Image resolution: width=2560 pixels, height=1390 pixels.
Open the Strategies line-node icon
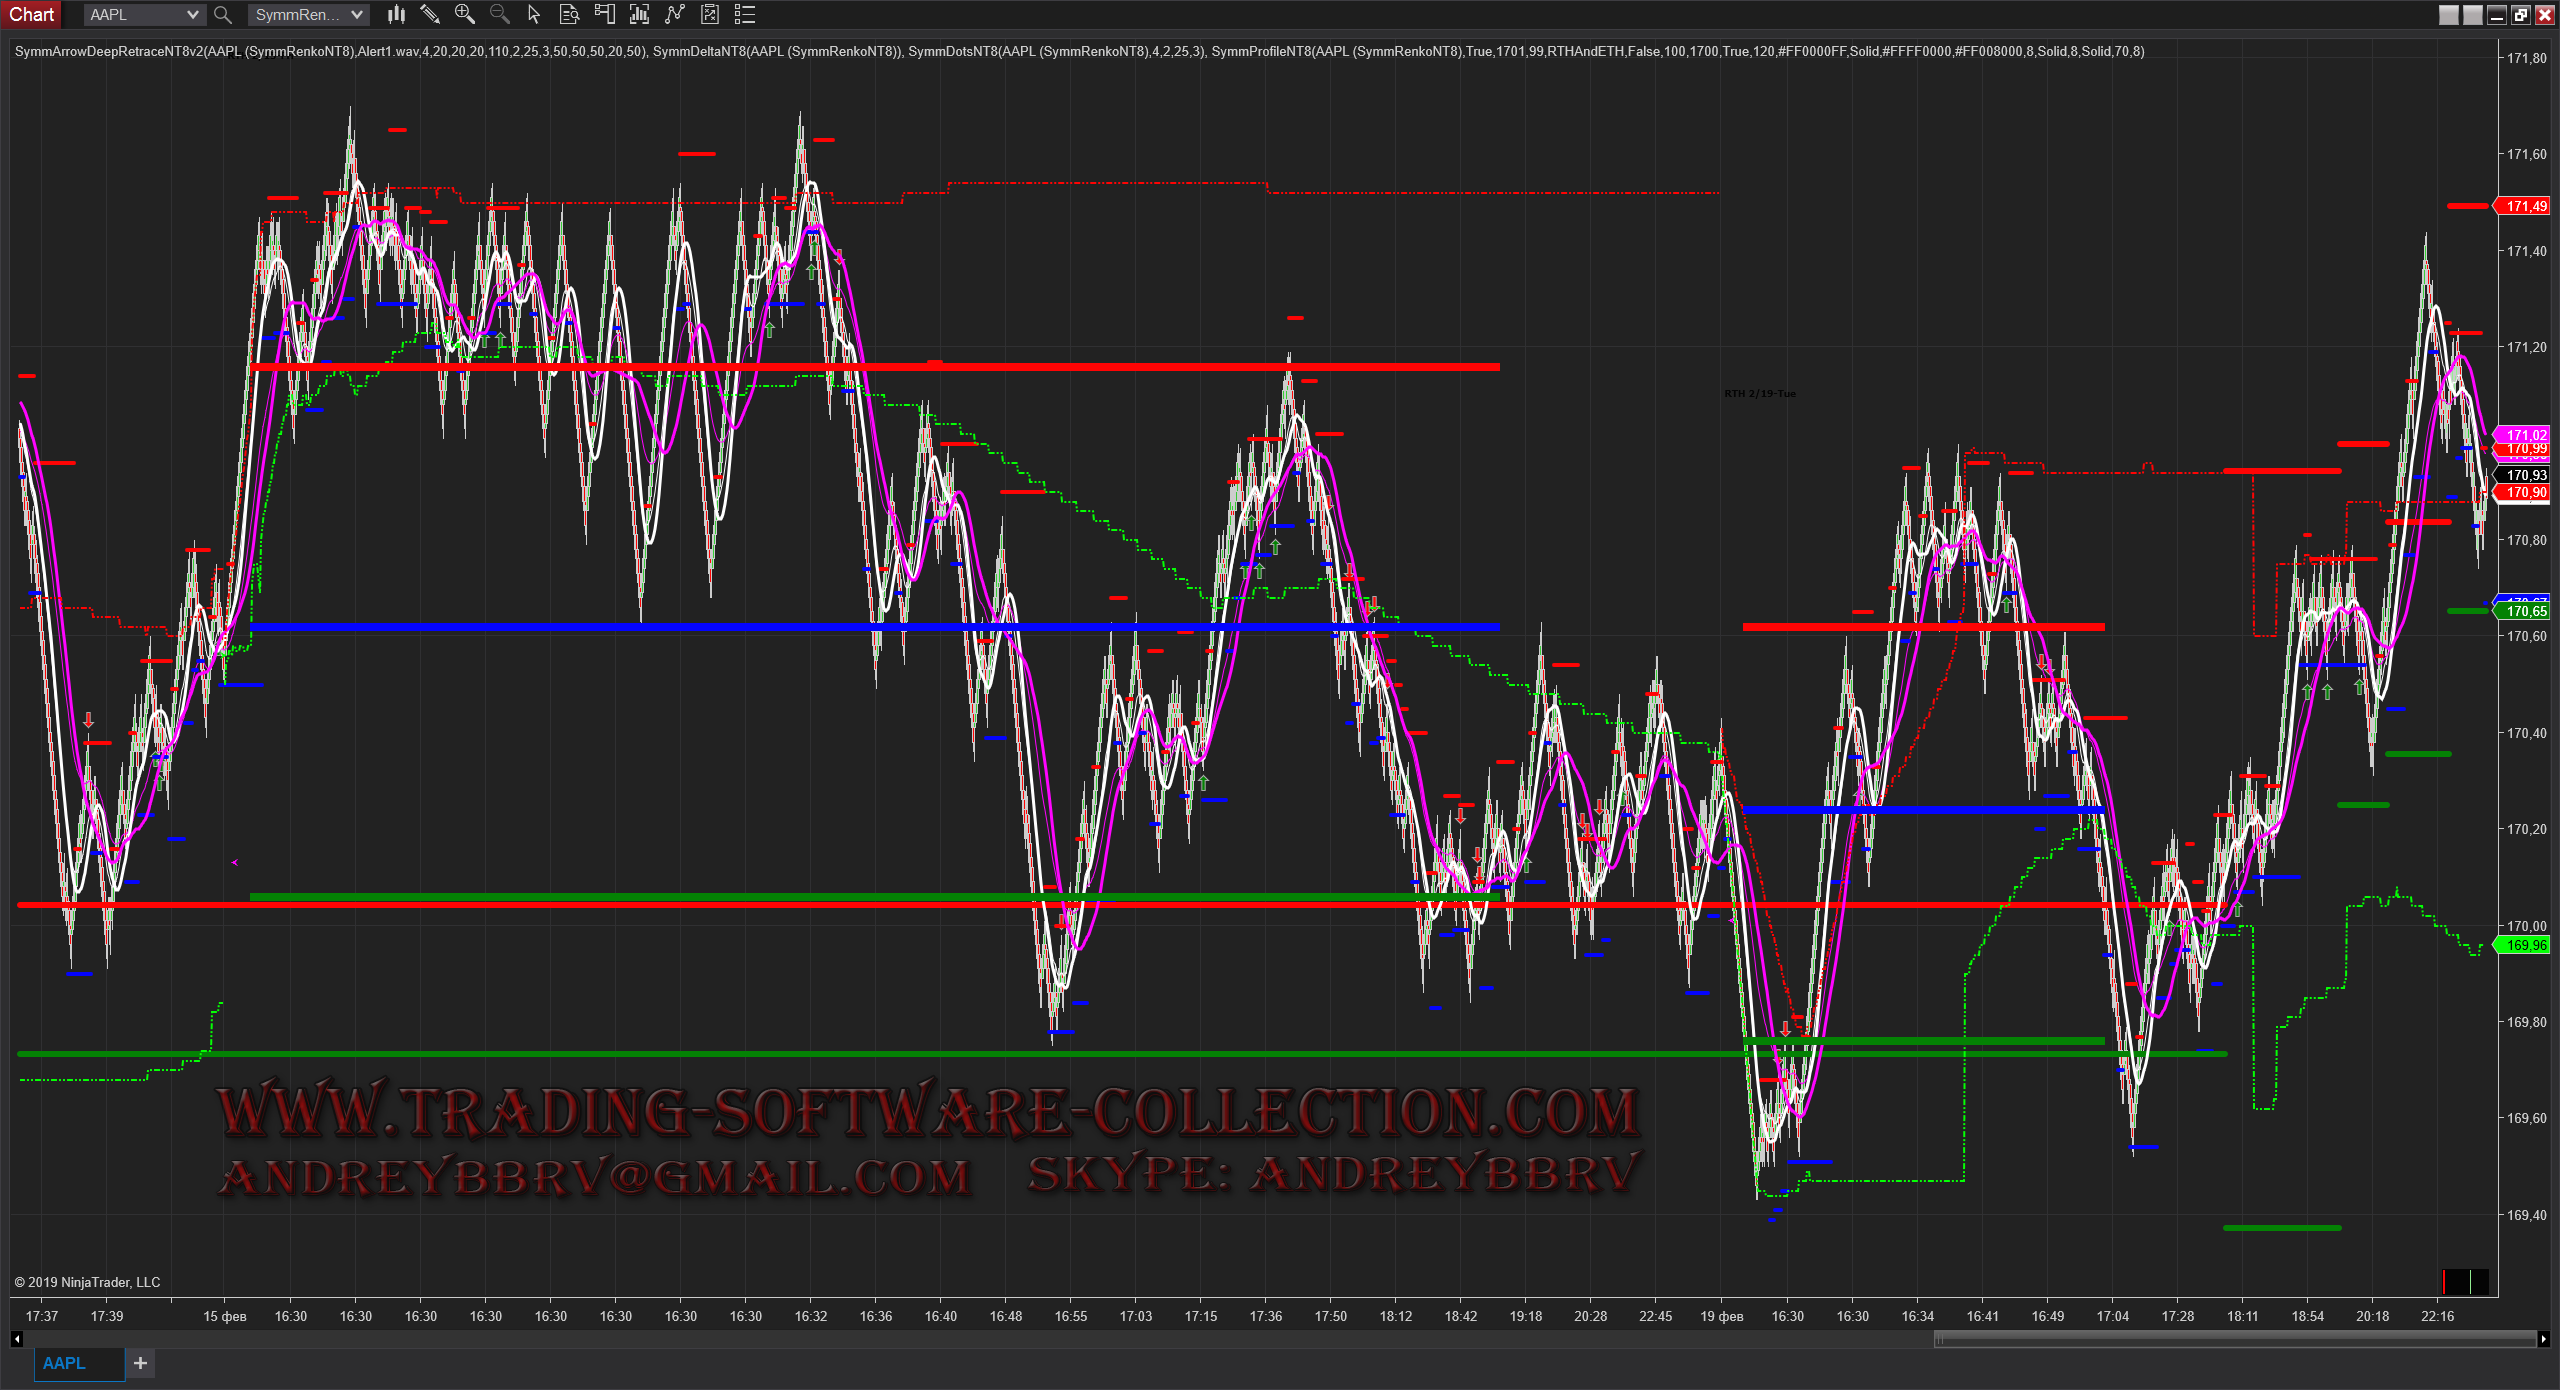[675, 14]
